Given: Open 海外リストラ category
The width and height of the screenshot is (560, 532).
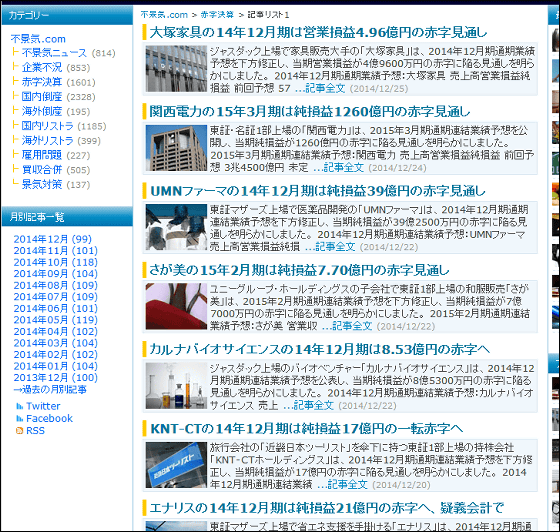Looking at the screenshot, I should 48,141.
